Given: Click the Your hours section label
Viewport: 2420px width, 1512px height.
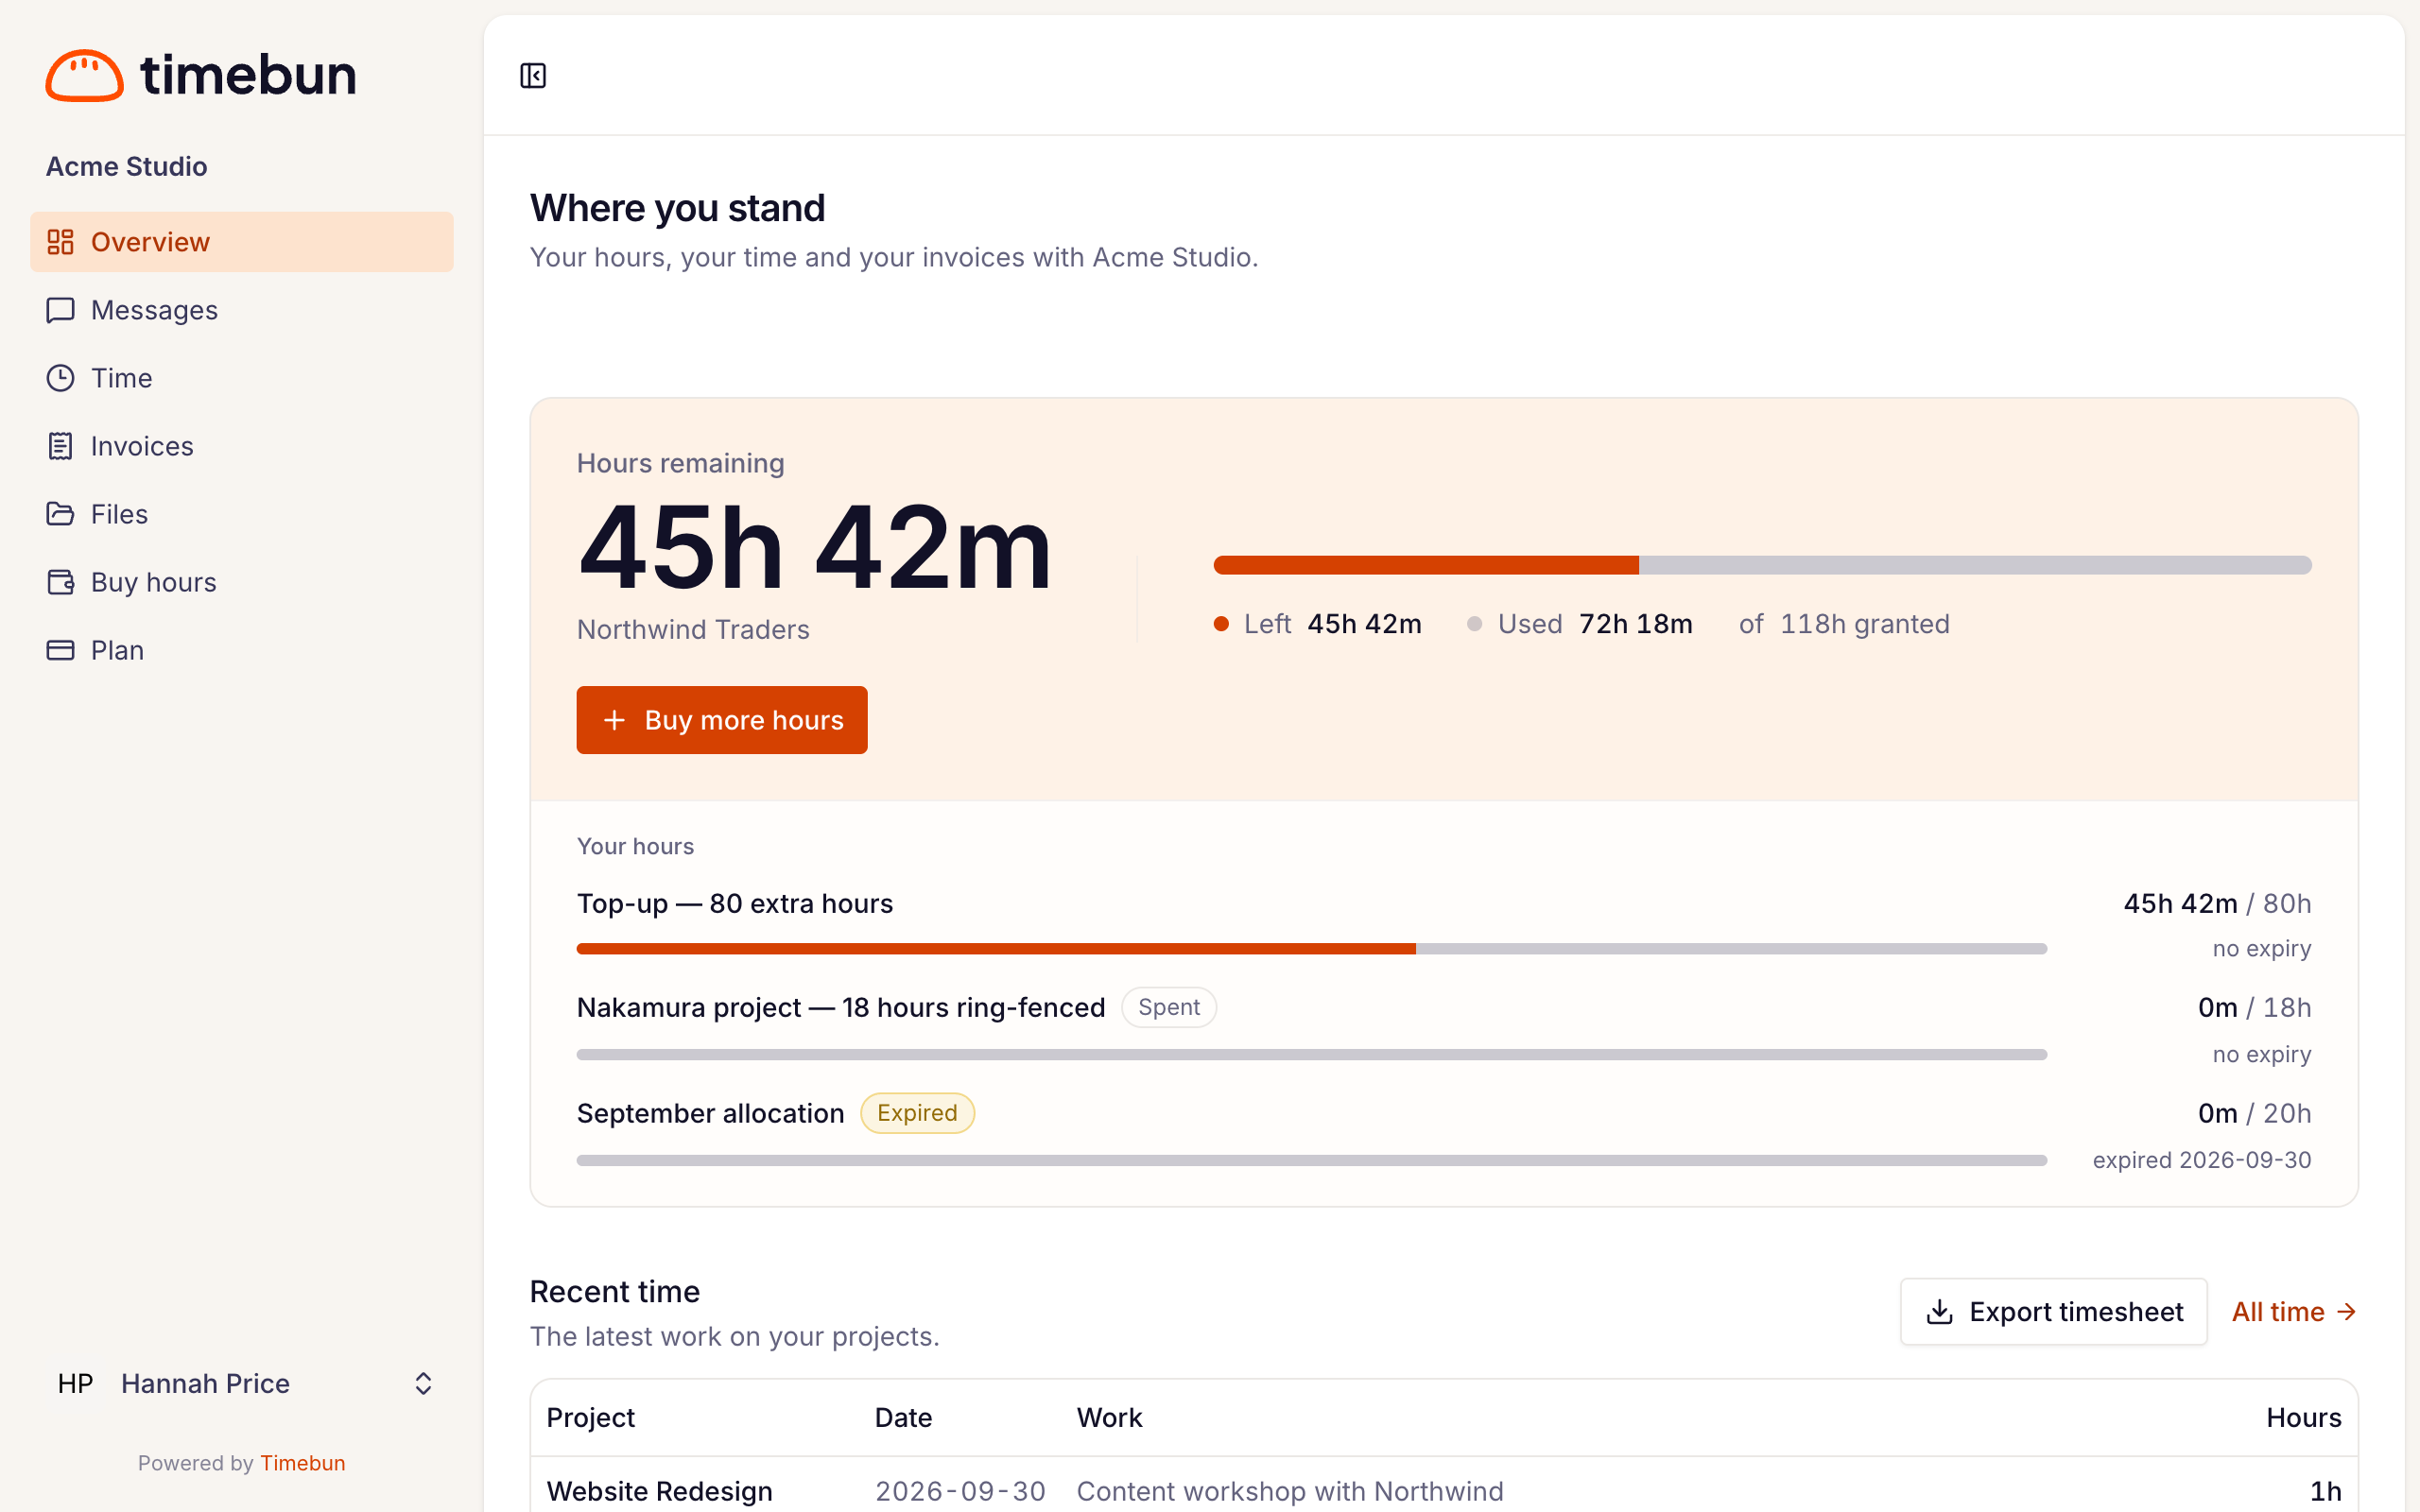Looking at the screenshot, I should tap(635, 846).
